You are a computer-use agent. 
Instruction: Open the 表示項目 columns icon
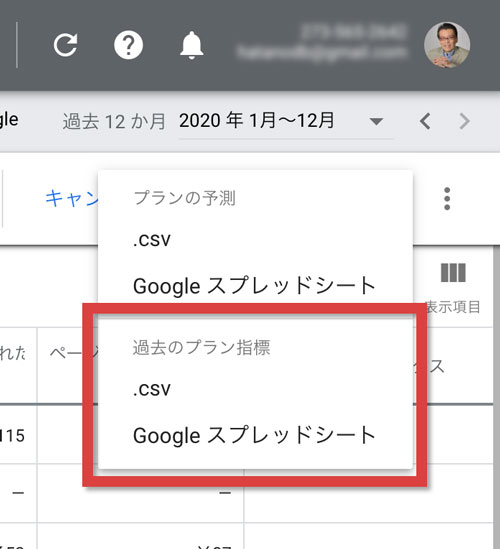pos(453,273)
